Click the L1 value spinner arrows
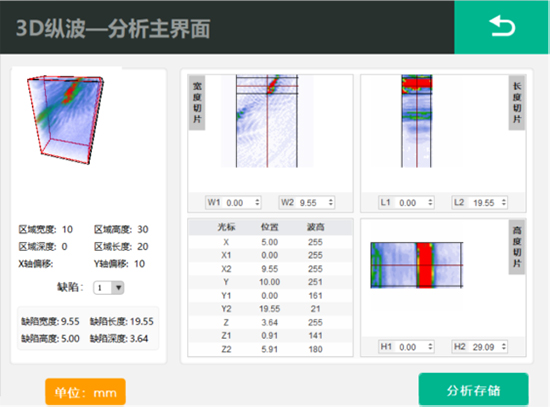 coord(430,202)
